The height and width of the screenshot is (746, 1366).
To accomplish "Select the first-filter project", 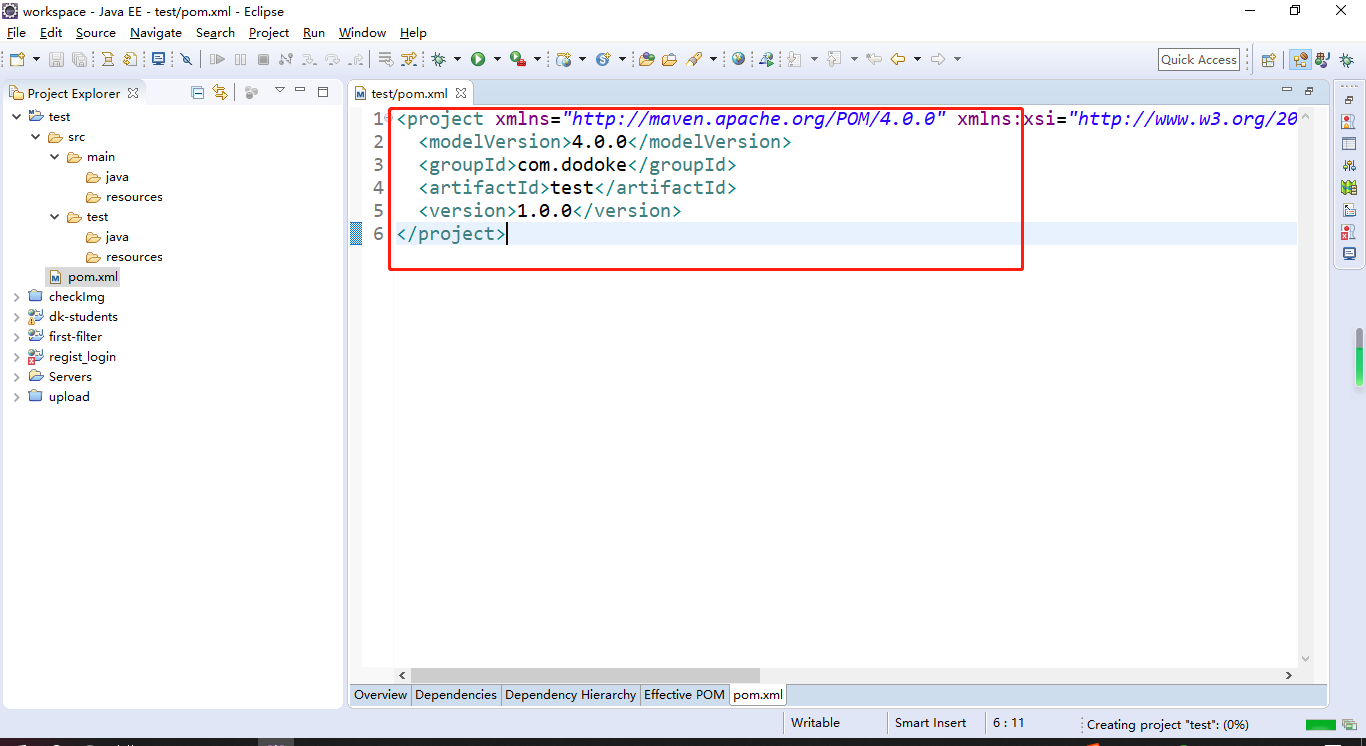I will 75,337.
